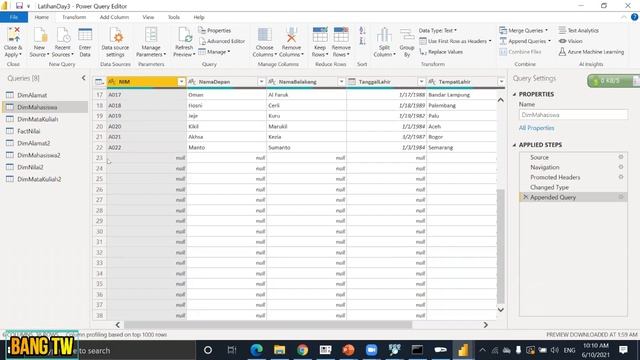Open NamaDepan column filter dropdown

(x=261, y=82)
